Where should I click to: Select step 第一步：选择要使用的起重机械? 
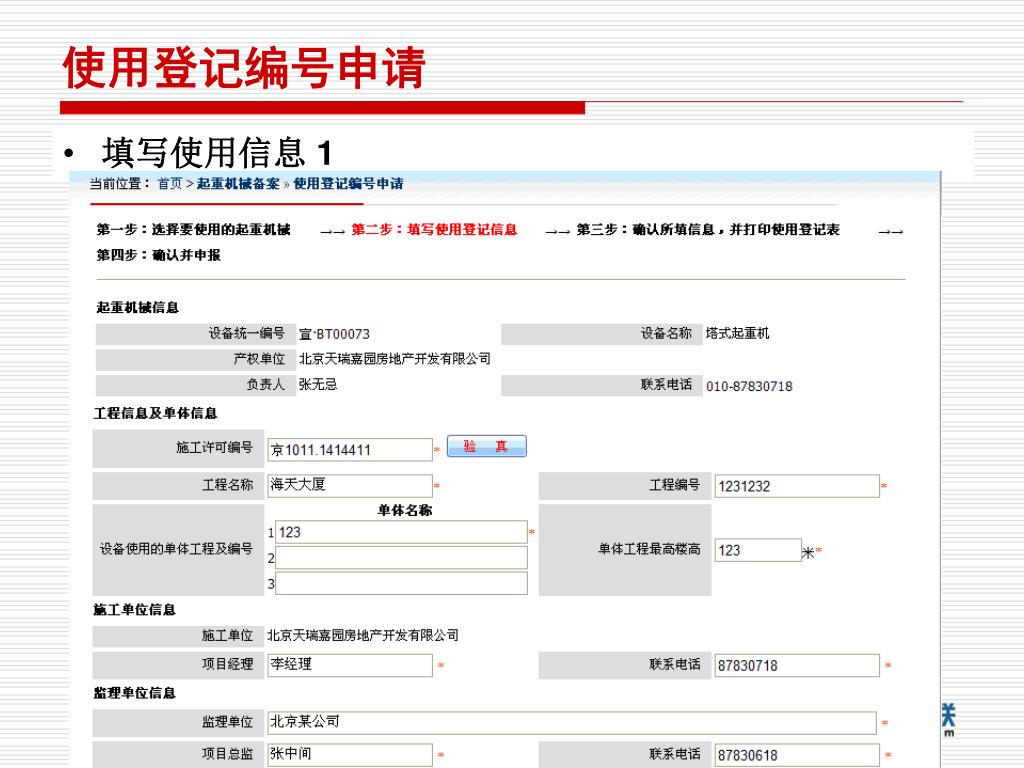point(193,230)
